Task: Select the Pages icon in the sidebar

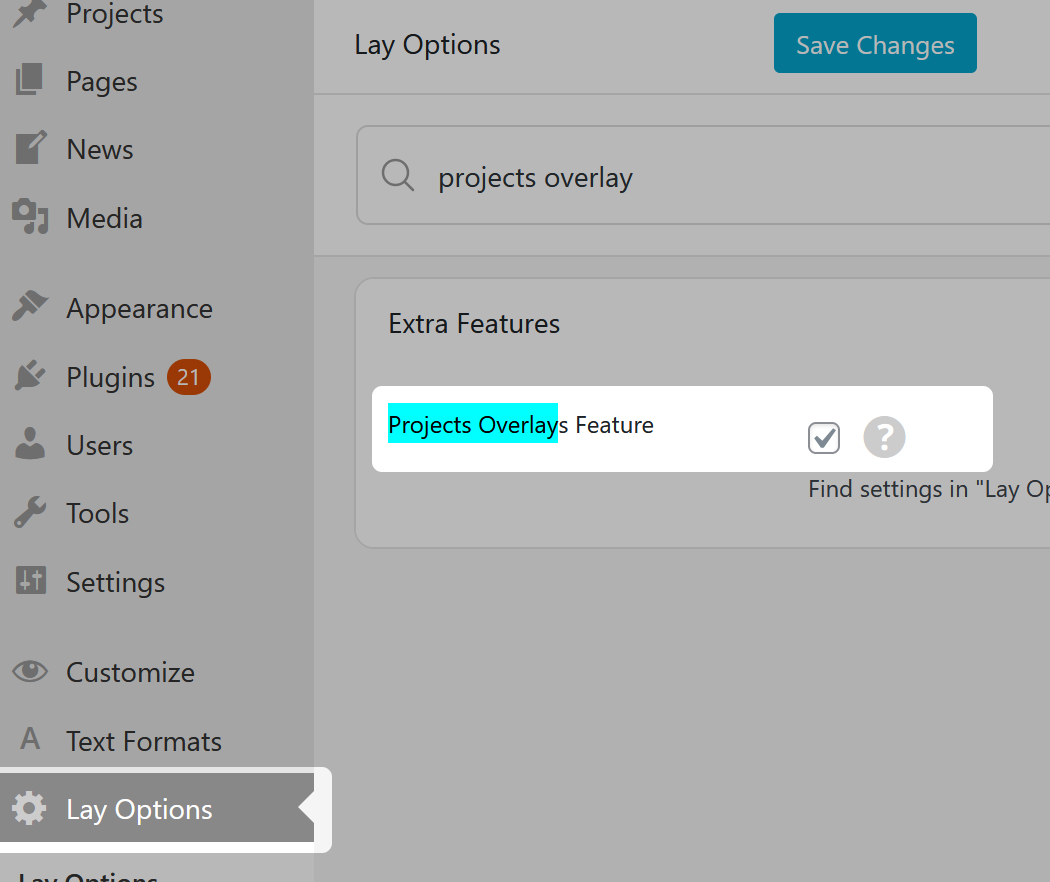Action: (x=30, y=80)
